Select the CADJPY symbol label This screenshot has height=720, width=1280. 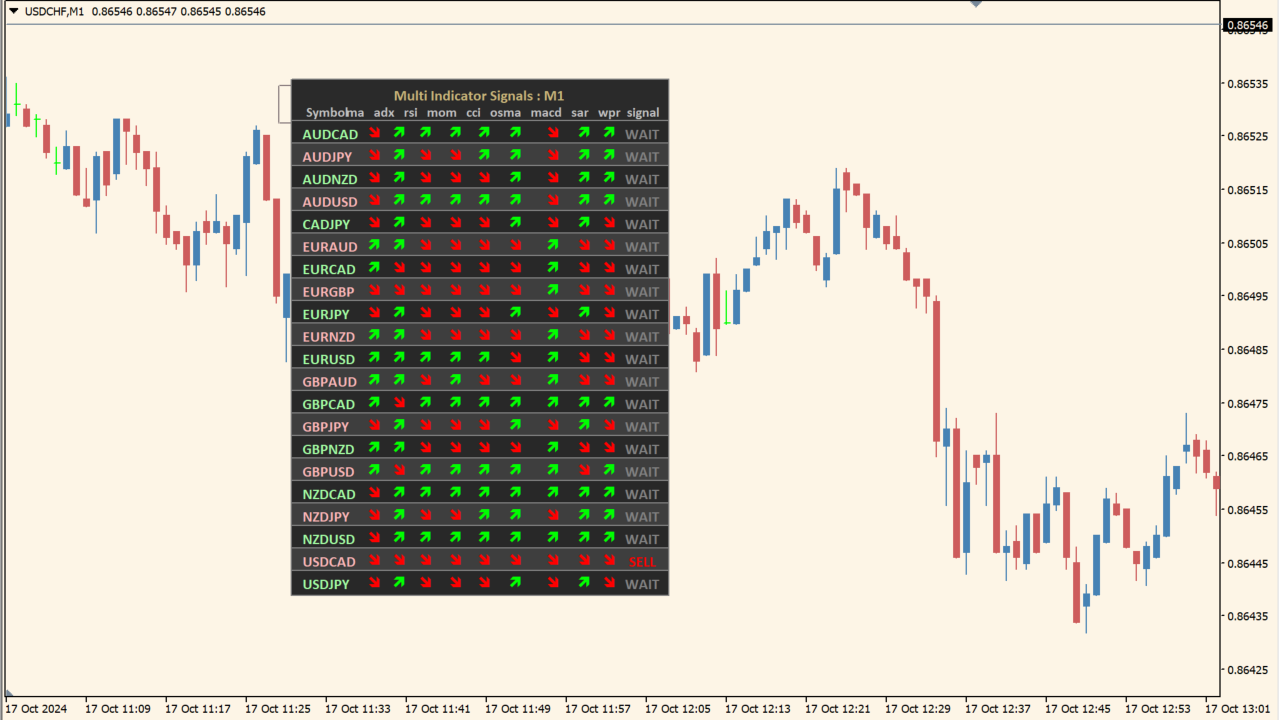[327, 225]
